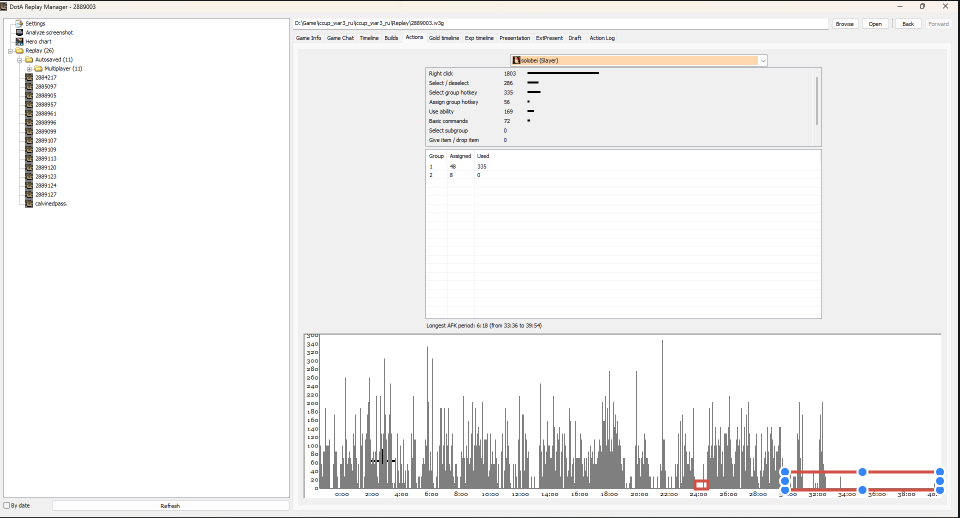Click the Browse button
The width and height of the screenshot is (960, 518).
(x=844, y=24)
